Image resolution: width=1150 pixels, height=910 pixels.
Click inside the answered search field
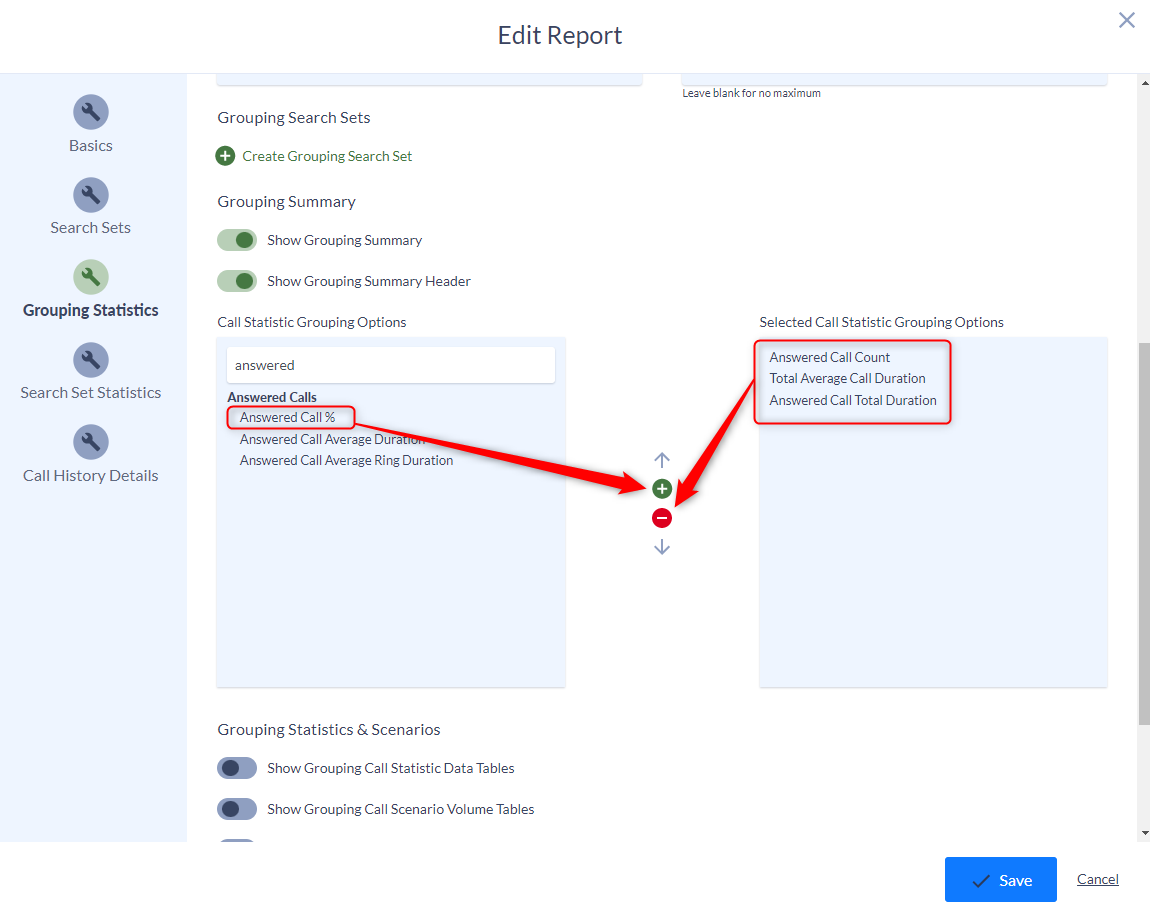(390, 364)
